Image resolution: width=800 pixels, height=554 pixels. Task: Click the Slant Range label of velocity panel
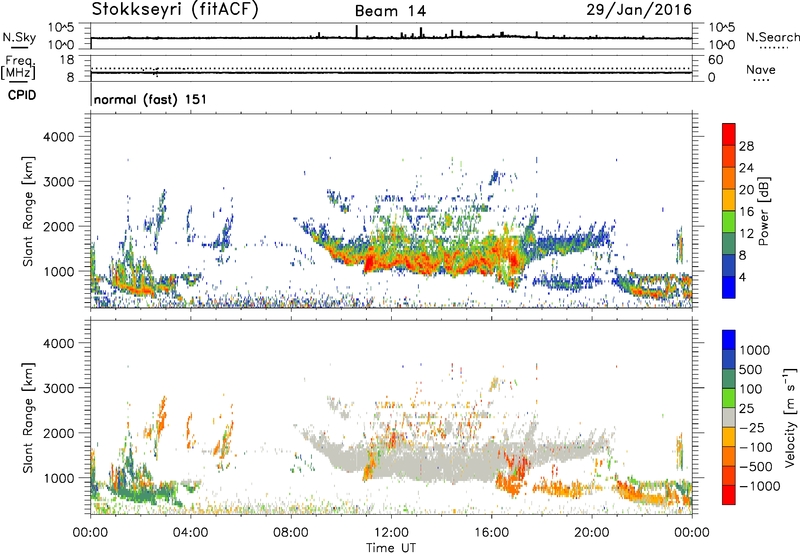[28, 417]
